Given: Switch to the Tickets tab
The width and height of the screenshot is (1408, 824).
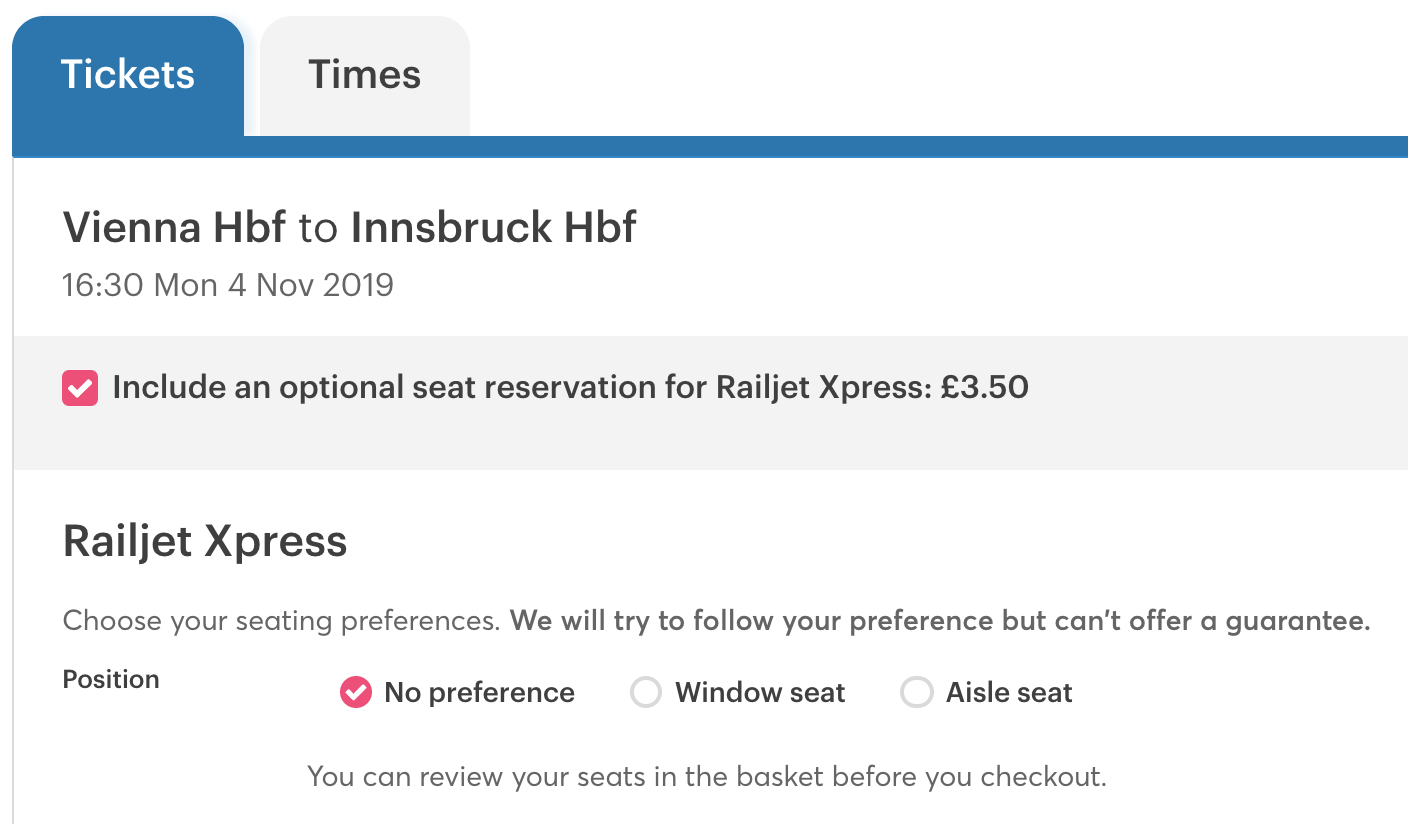Looking at the screenshot, I should pyautogui.click(x=128, y=75).
